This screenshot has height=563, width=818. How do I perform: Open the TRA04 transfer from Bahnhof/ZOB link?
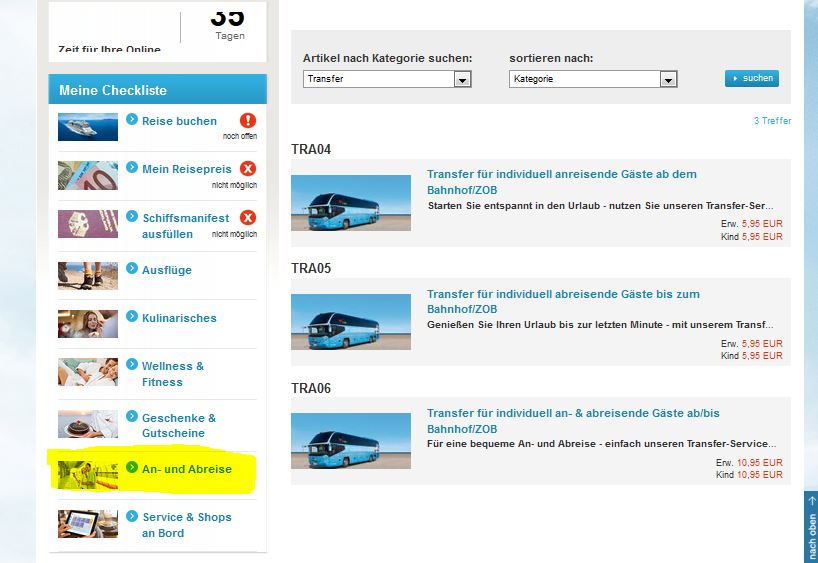click(561, 181)
